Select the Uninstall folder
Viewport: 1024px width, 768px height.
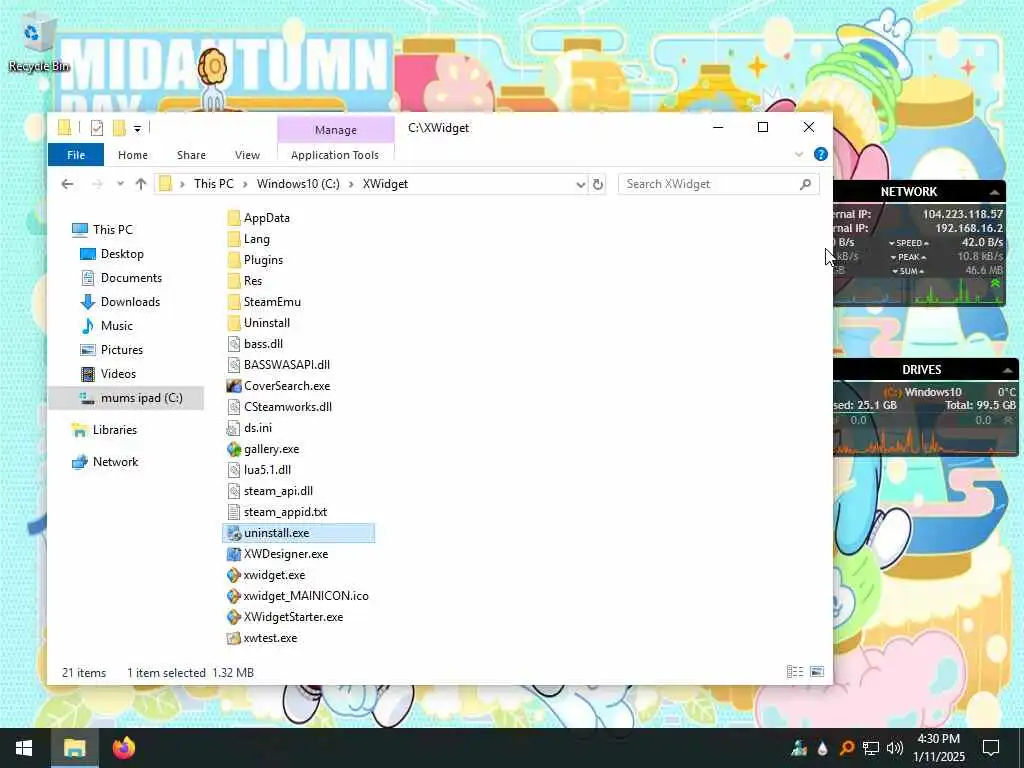pyautogui.click(x=259, y=323)
